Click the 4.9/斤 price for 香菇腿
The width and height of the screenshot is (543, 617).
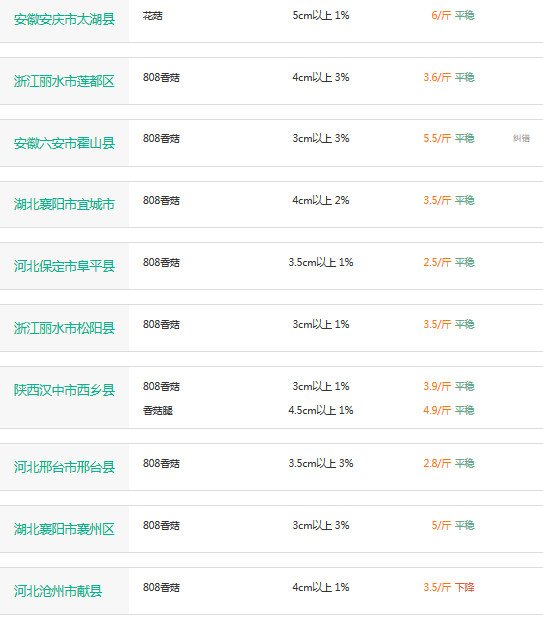click(437, 410)
